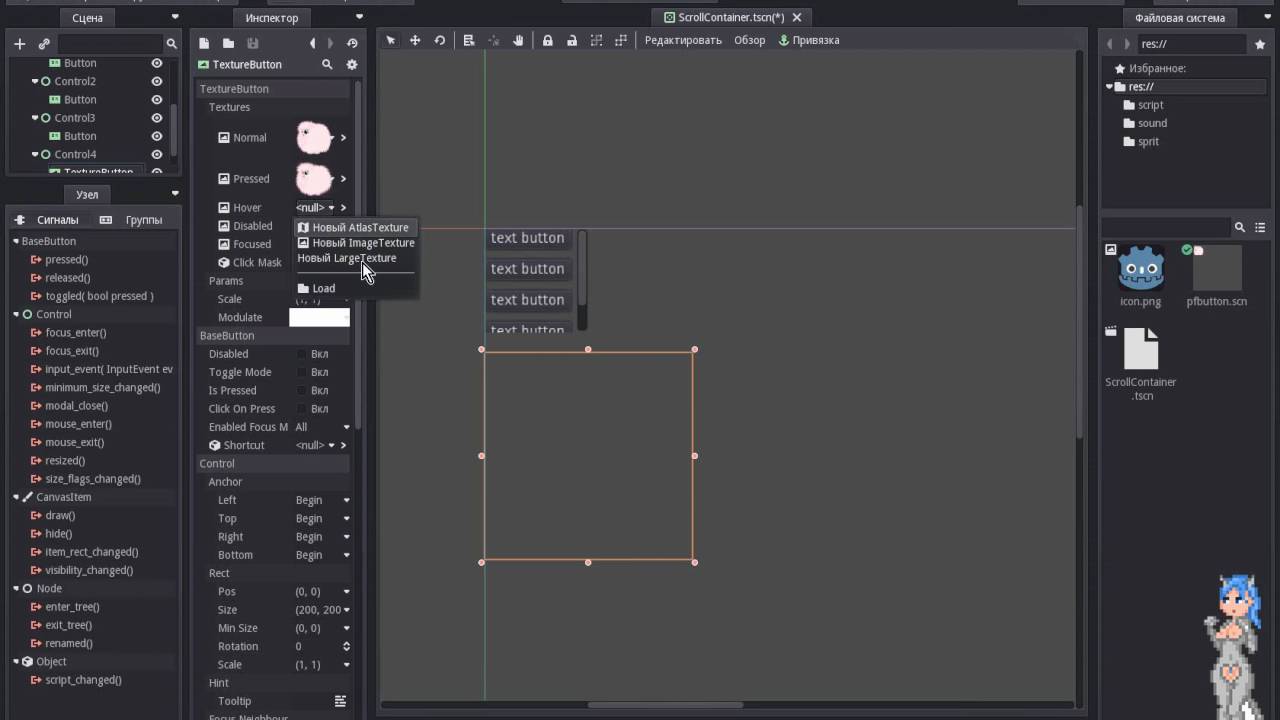The width and height of the screenshot is (1280, 720).
Task: Open the Обзор menu in viewport toolbar
Action: tap(749, 40)
